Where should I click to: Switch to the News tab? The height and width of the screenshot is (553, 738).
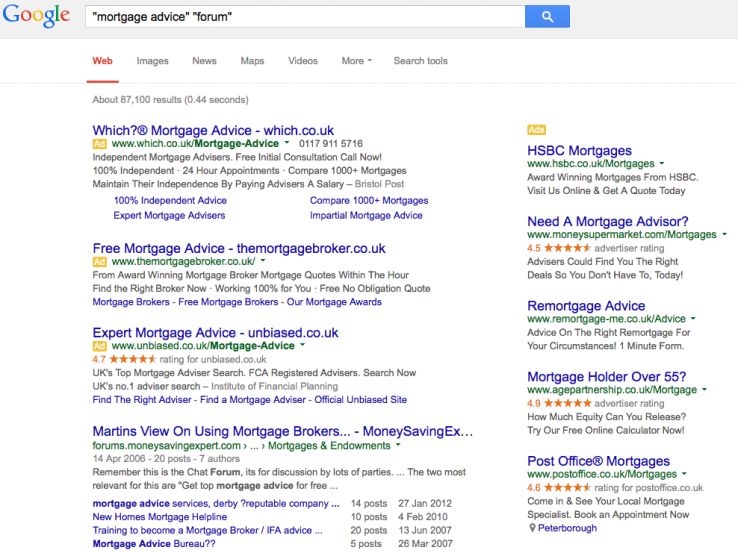point(204,61)
